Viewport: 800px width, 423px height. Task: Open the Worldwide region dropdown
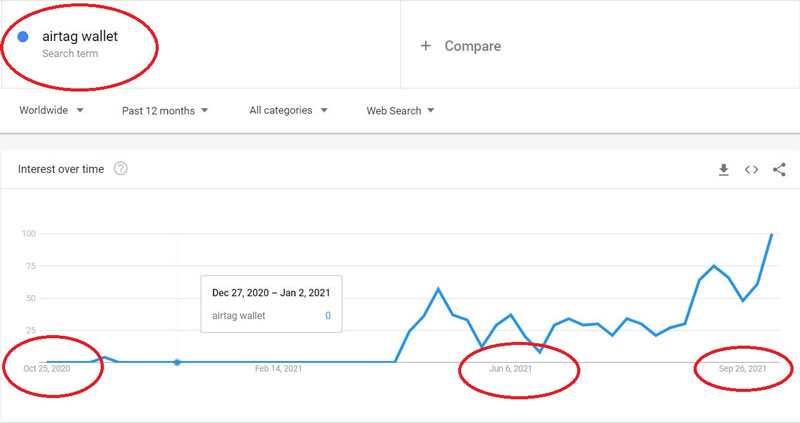51,110
